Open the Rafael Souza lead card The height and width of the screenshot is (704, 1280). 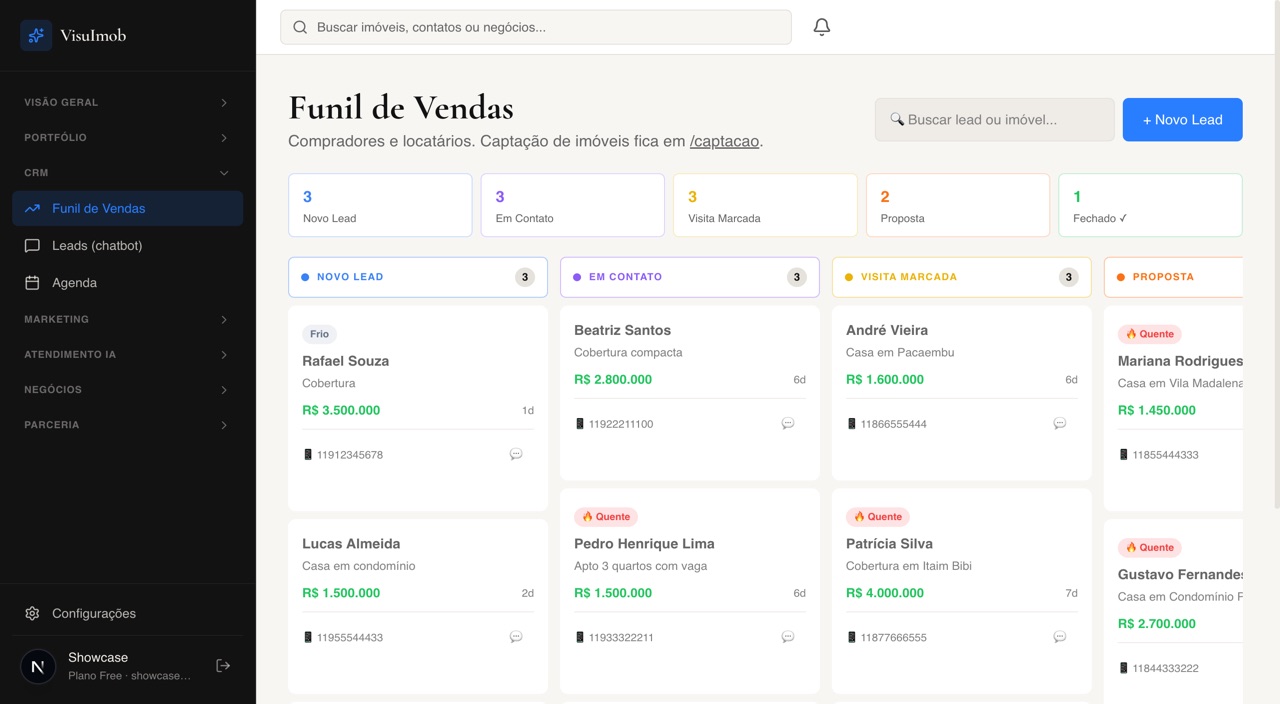[x=418, y=408]
